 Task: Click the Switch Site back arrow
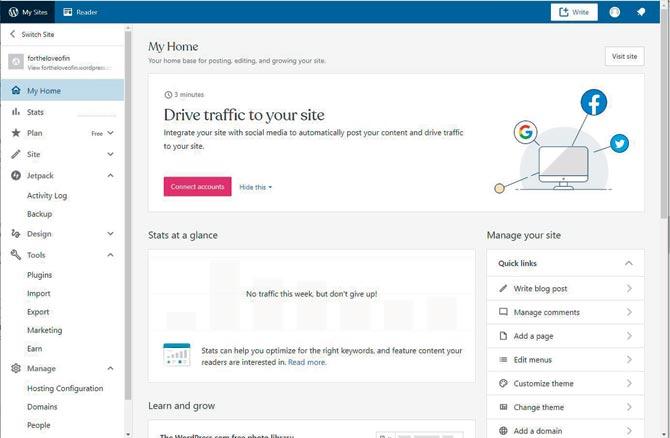tap(12, 34)
